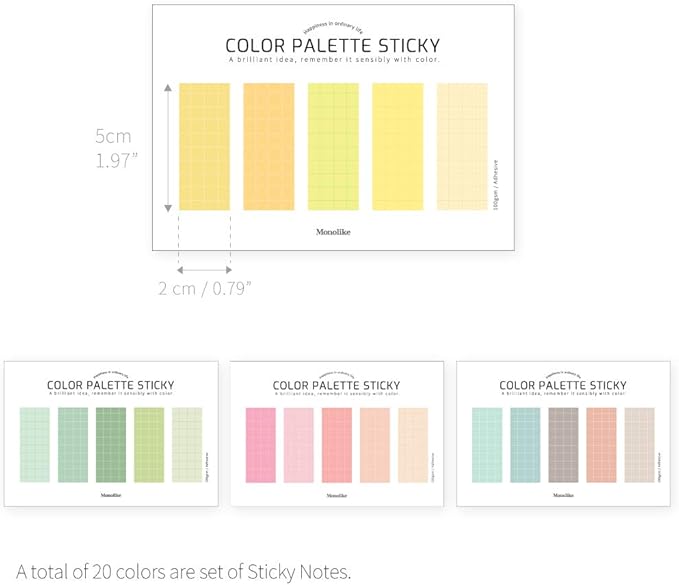Pick the pale cream swatch in the top card
Screen dimensions: 679x585
click(x=462, y=146)
